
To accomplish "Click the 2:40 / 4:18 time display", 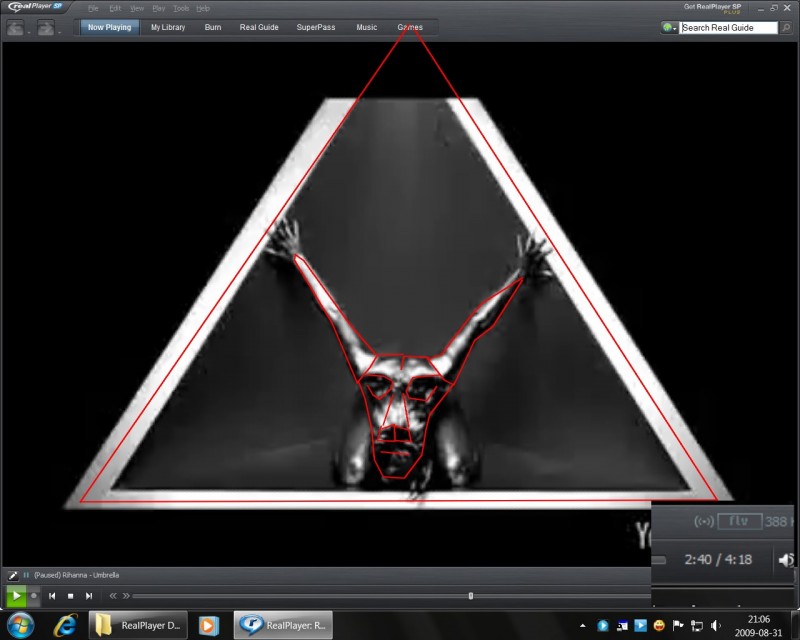I will pyautogui.click(x=718, y=560).
